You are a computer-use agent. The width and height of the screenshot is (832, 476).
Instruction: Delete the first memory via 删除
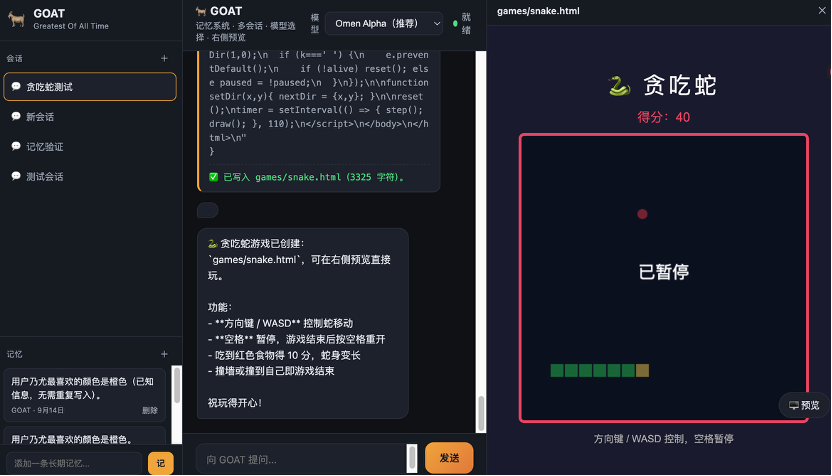pyautogui.click(x=150, y=410)
